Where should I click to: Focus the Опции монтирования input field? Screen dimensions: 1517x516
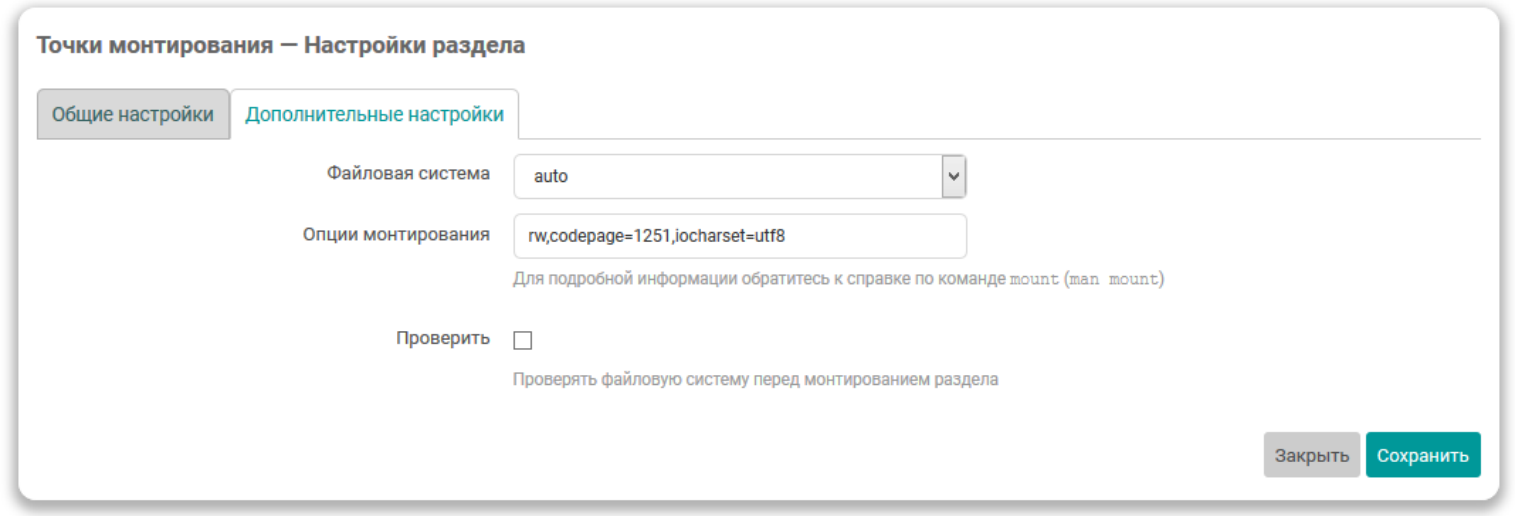coord(739,236)
